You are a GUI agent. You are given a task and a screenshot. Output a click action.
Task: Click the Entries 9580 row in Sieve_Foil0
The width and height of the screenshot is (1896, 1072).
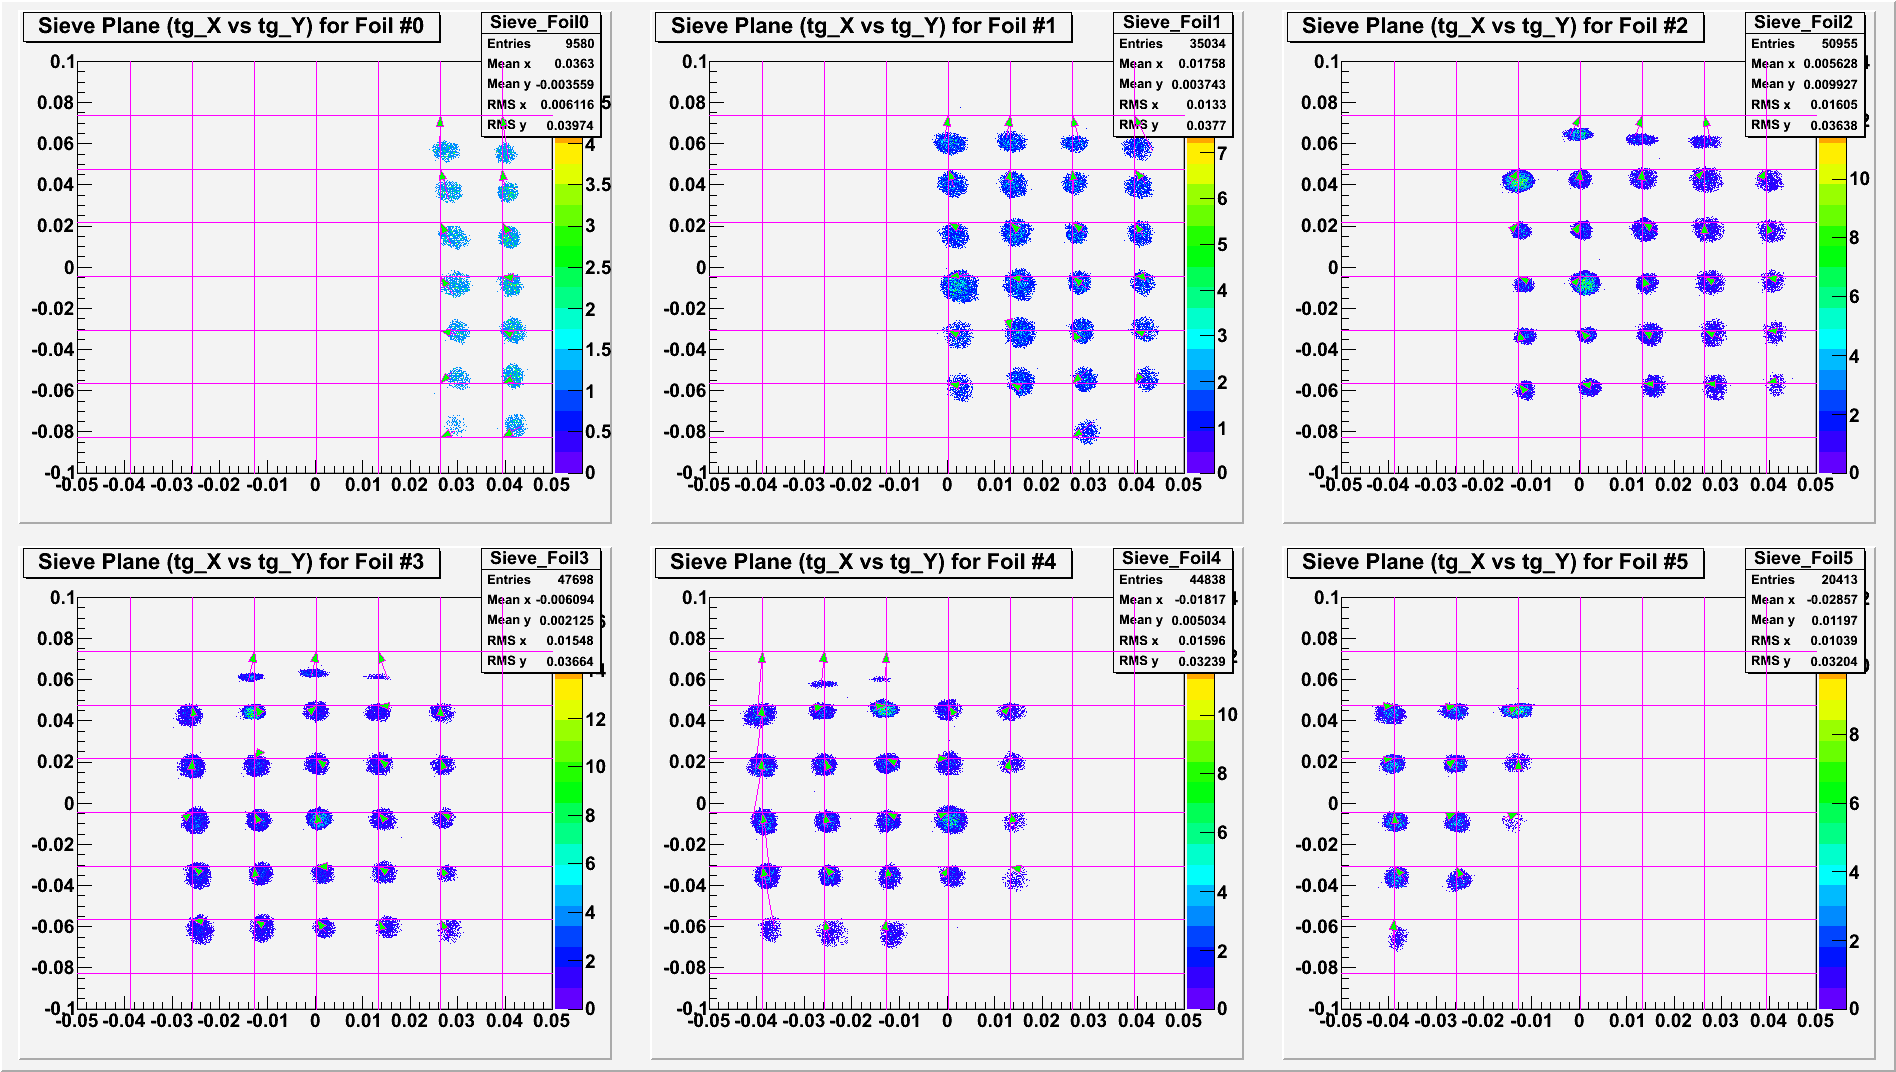(x=540, y=44)
